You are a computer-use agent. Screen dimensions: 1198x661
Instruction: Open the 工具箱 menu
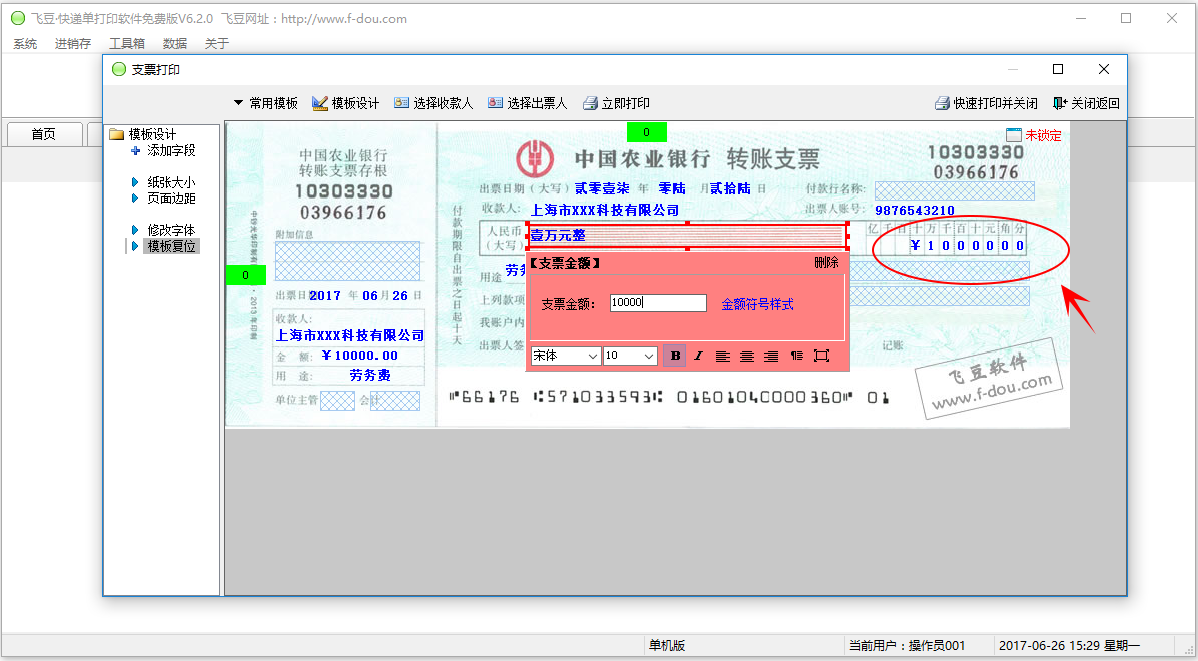pyautogui.click(x=127, y=44)
